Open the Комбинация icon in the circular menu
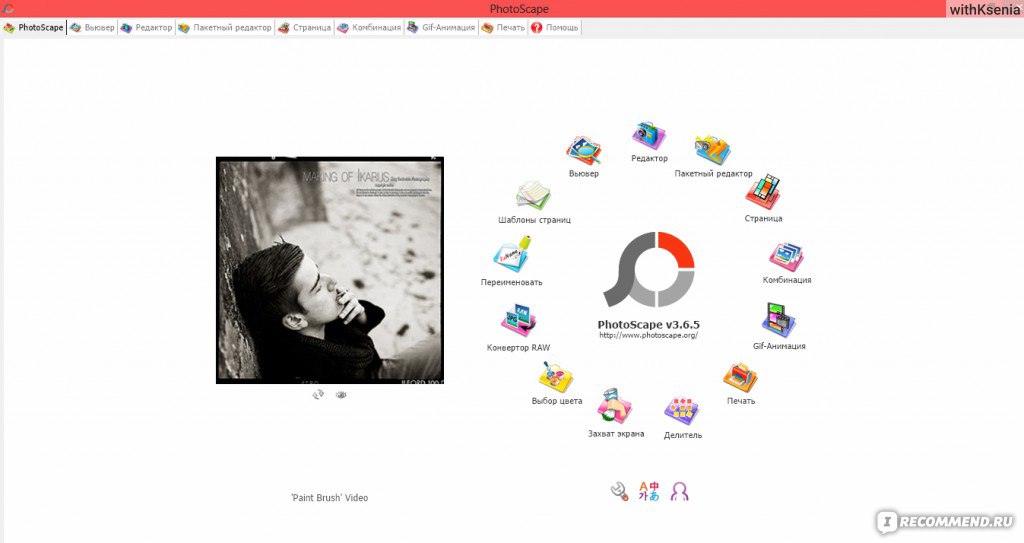This screenshot has width=1024, height=543. coord(786,257)
